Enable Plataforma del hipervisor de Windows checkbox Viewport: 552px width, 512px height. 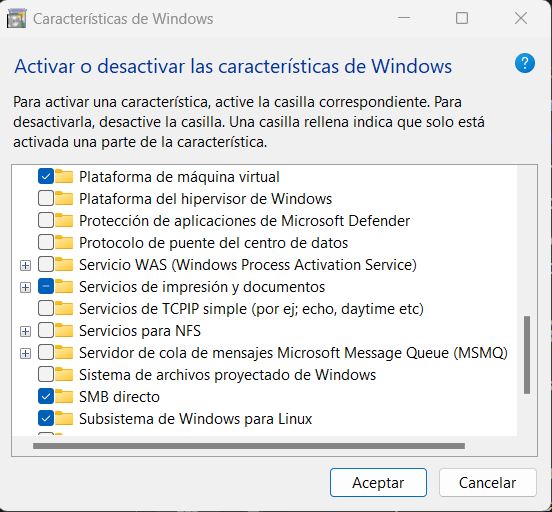46,199
